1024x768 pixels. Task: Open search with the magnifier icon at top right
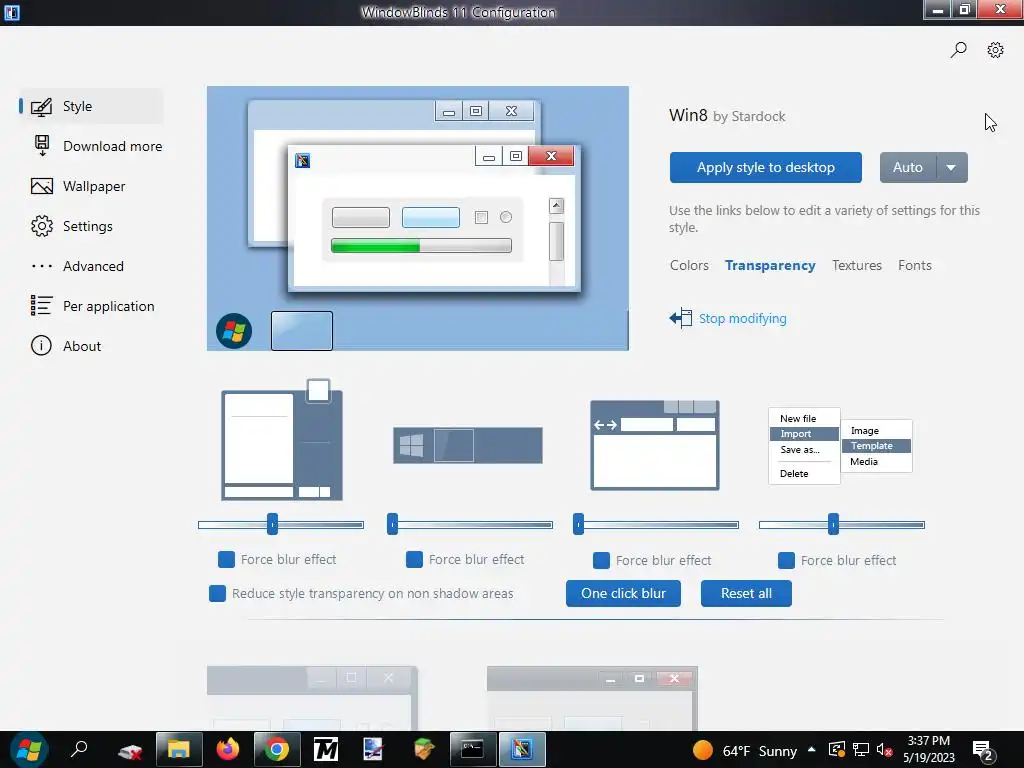click(958, 50)
